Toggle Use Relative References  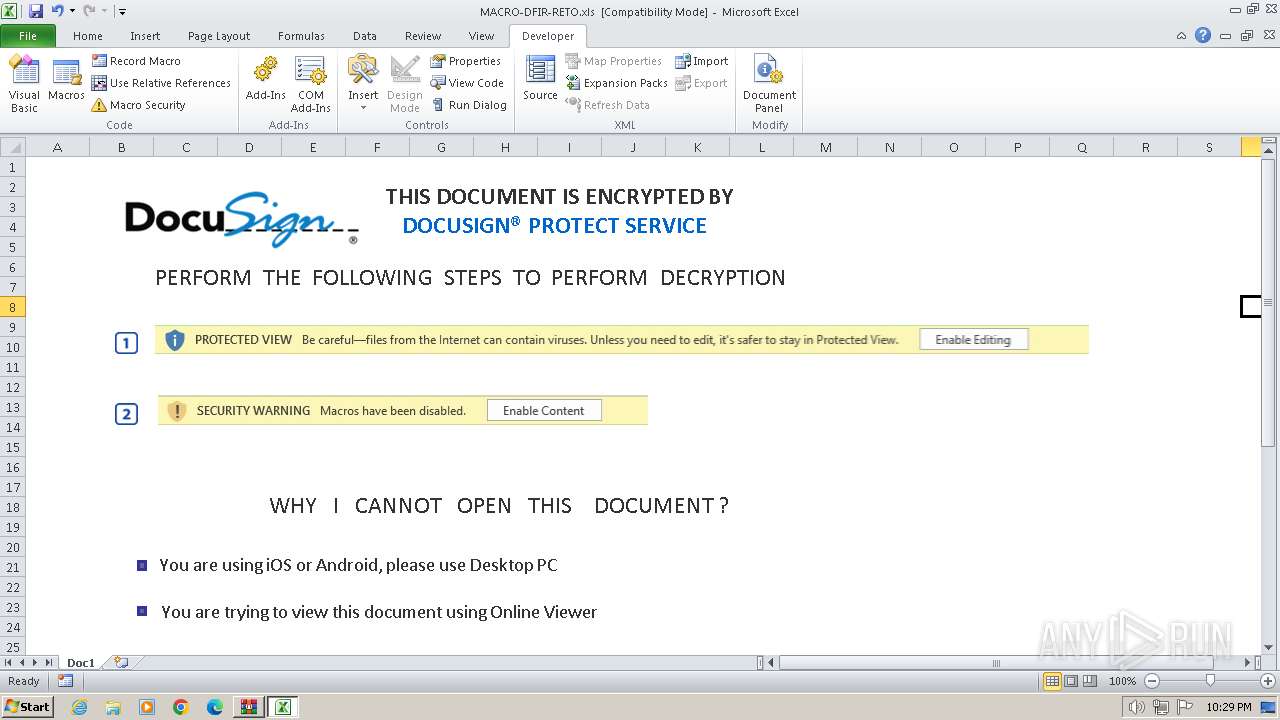pyautogui.click(x=161, y=83)
